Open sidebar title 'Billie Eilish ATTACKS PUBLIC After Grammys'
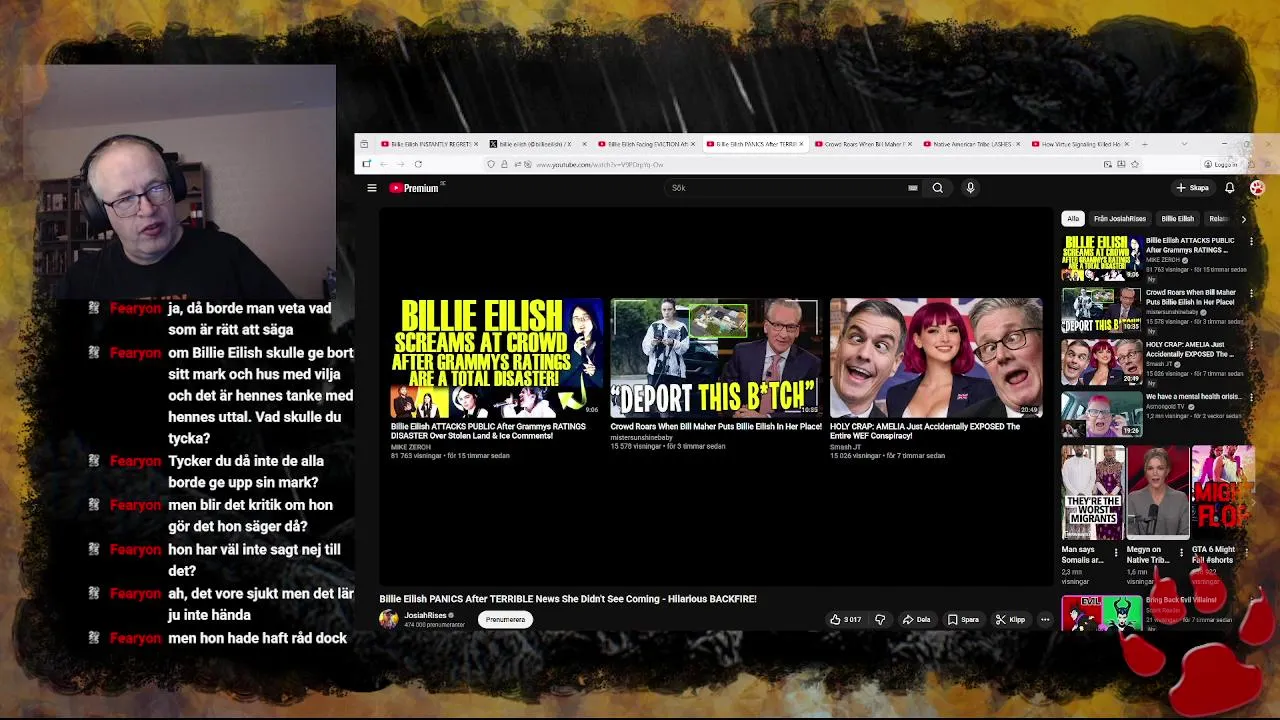The height and width of the screenshot is (720, 1280). tap(1190, 245)
